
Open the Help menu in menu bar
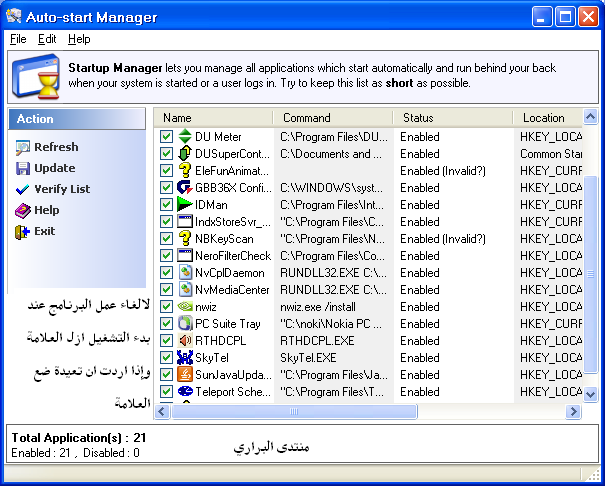pos(79,39)
